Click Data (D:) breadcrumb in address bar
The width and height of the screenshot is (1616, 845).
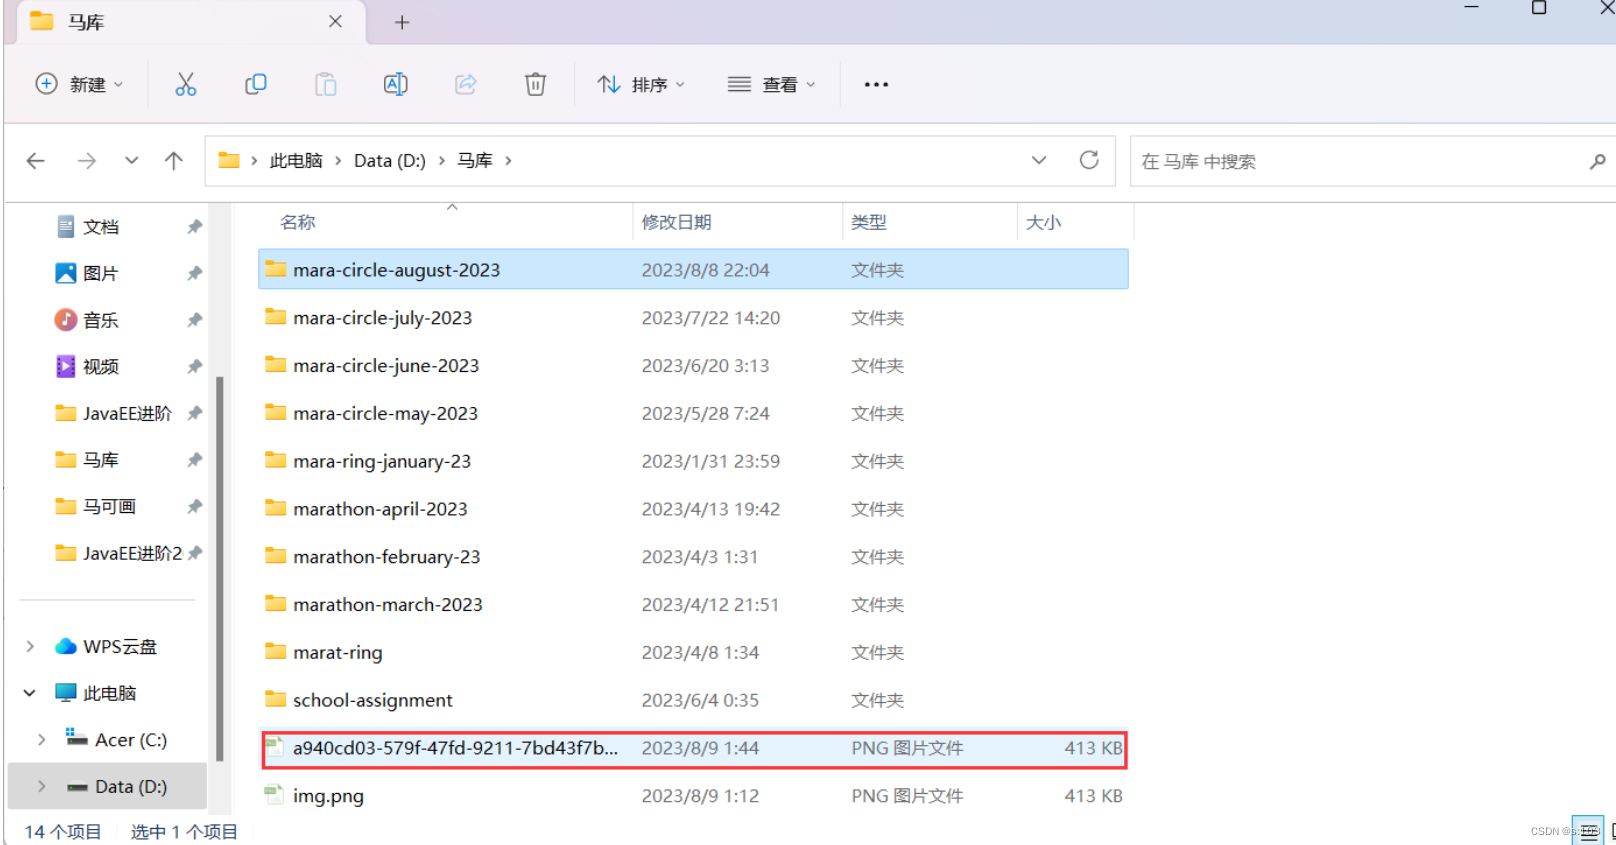(390, 161)
